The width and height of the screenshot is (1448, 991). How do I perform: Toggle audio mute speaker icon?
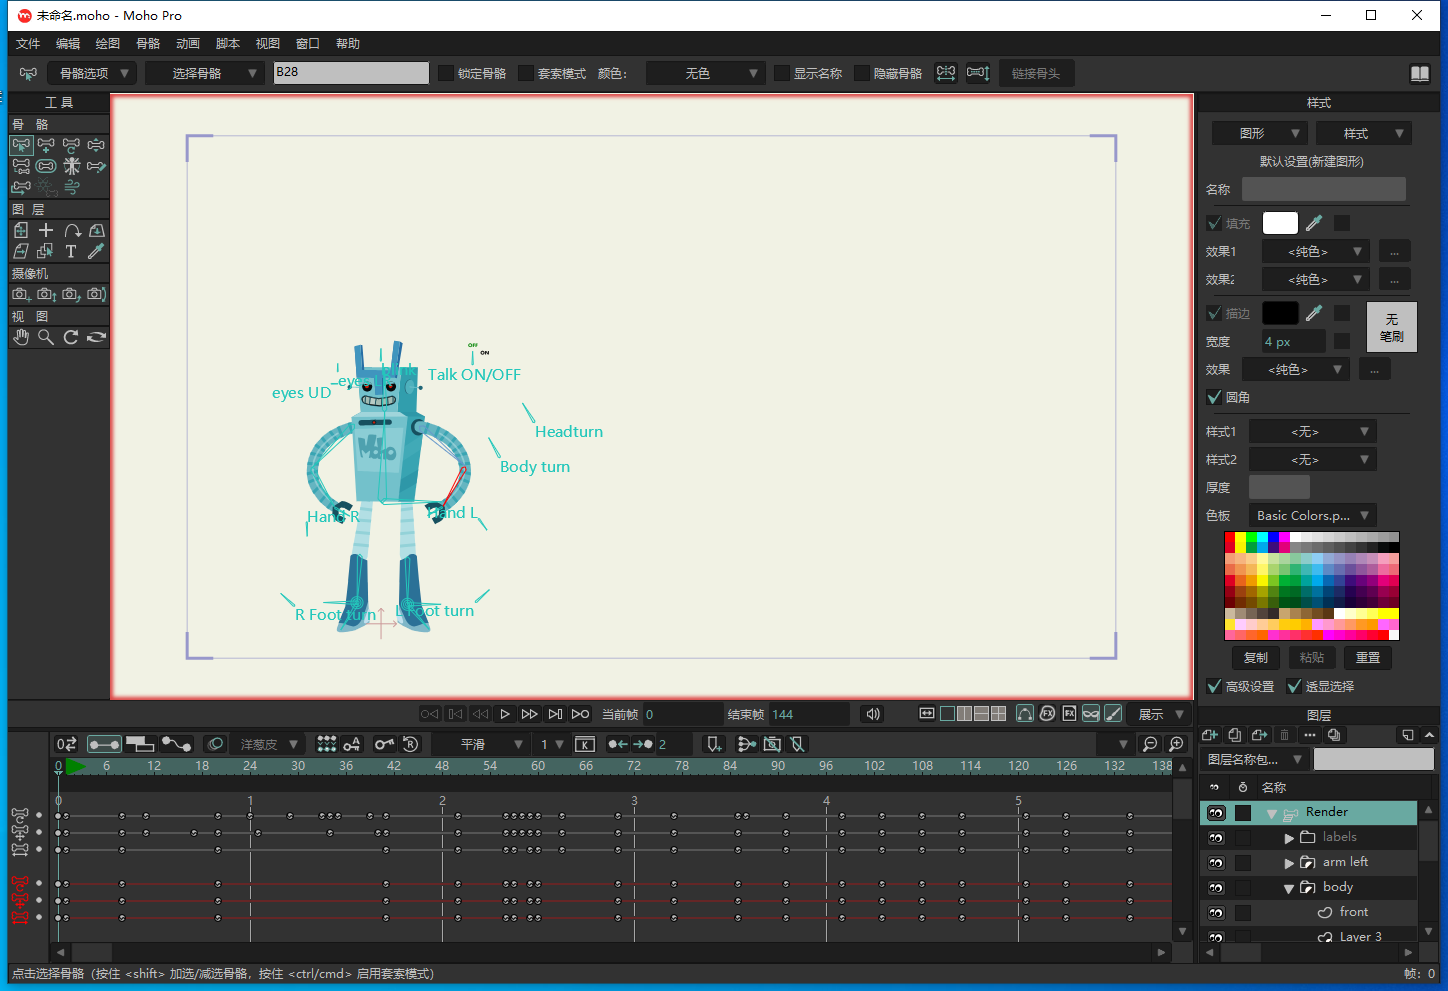click(873, 714)
